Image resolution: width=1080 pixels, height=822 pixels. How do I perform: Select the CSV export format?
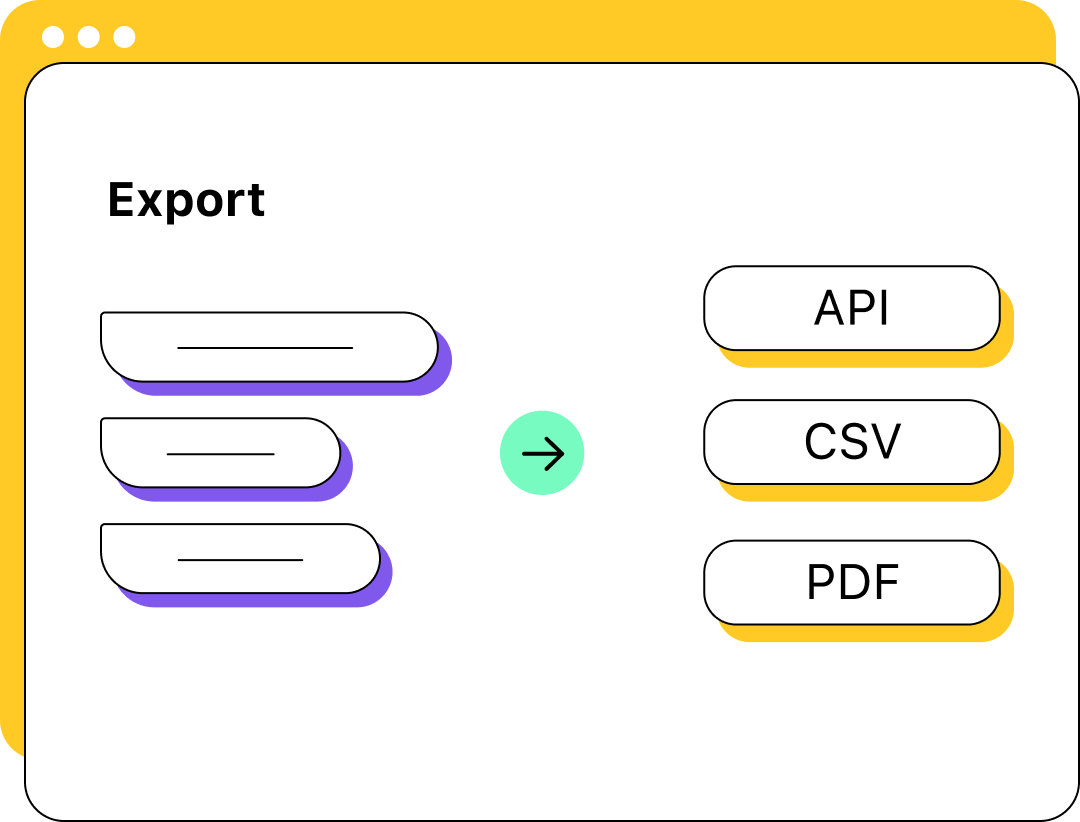(x=851, y=442)
